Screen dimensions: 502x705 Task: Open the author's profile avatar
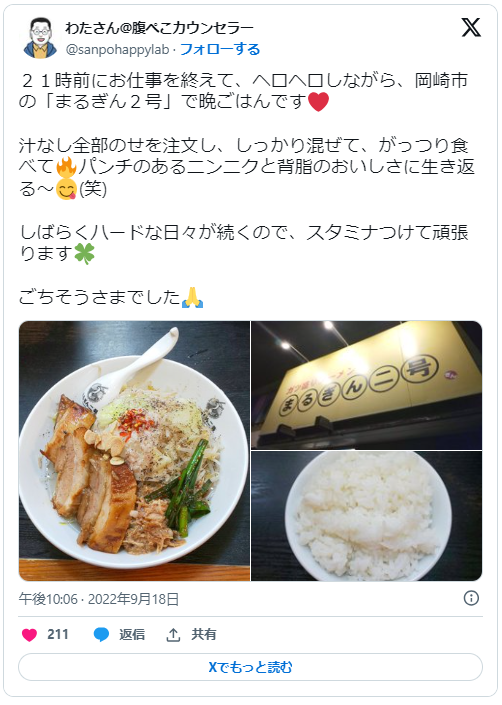[x=40, y=38]
